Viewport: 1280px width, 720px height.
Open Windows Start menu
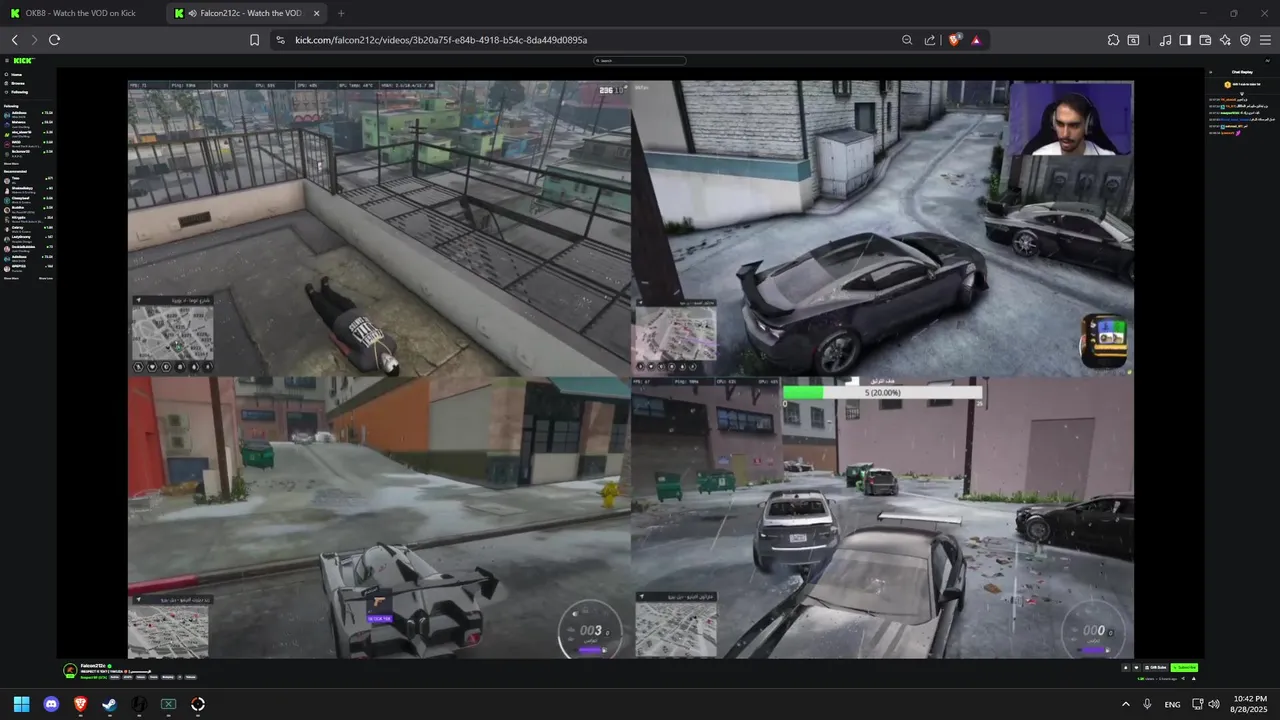click(21, 704)
